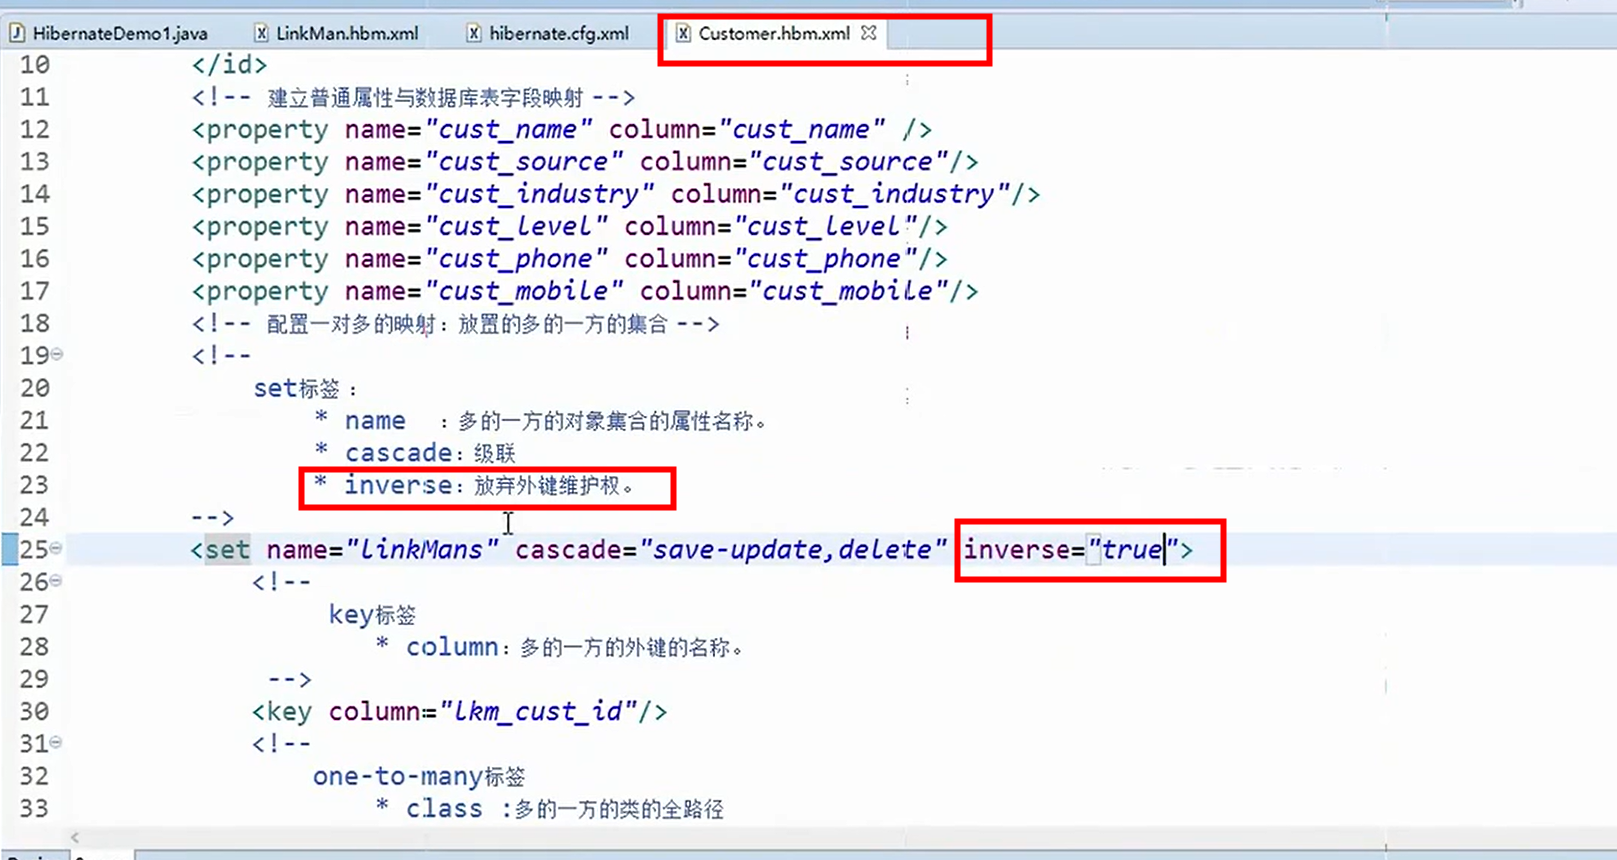Collapse the comment fold at line 26

point(57,580)
